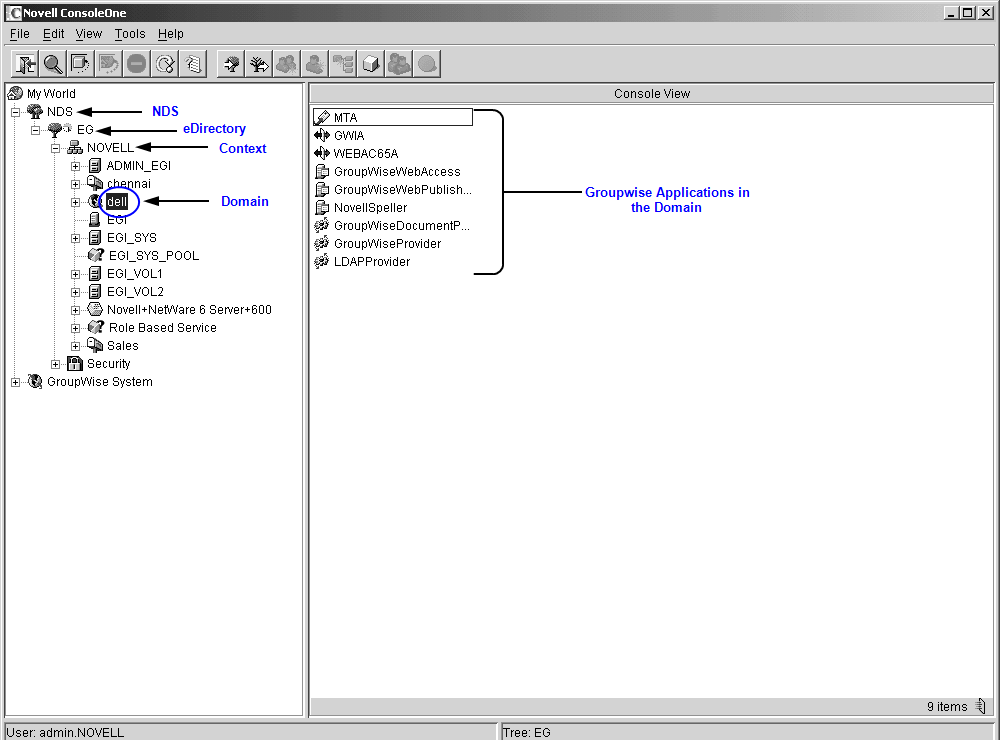Click the greyed-out map with dotted path icon

click(108, 64)
